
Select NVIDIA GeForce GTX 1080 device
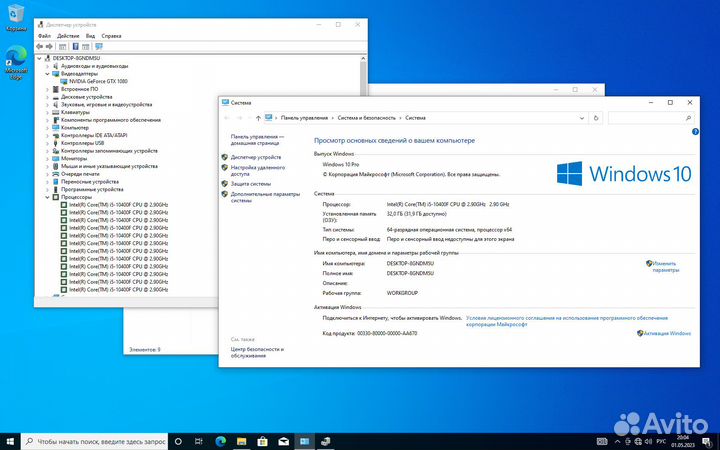point(98,81)
